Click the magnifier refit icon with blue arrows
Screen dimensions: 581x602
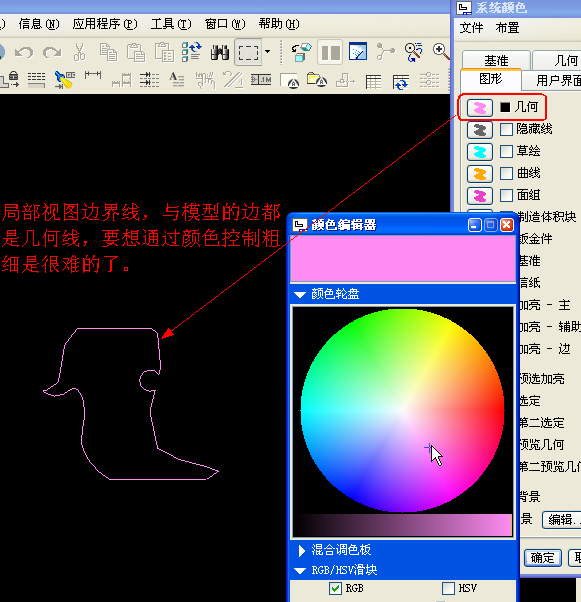pyautogui.click(x=414, y=52)
